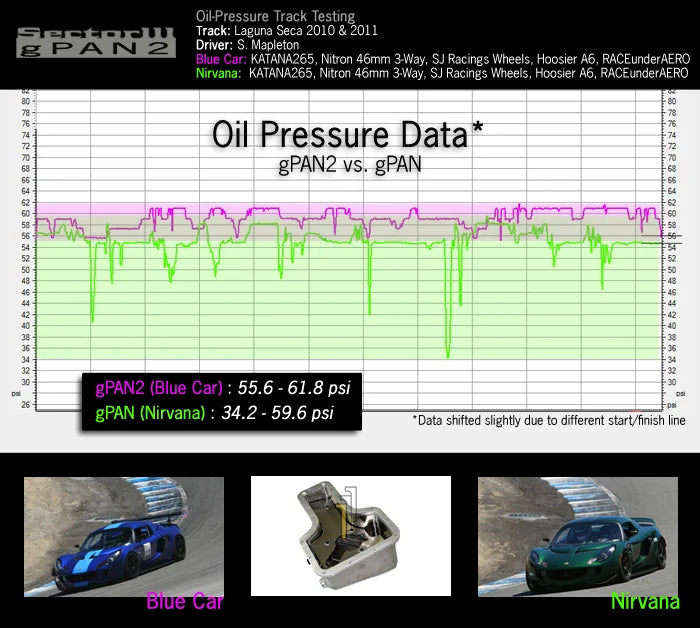The height and width of the screenshot is (628, 700).
Task: Click 'Oil-Pressure Track Testing' heading
Action: click(275, 17)
